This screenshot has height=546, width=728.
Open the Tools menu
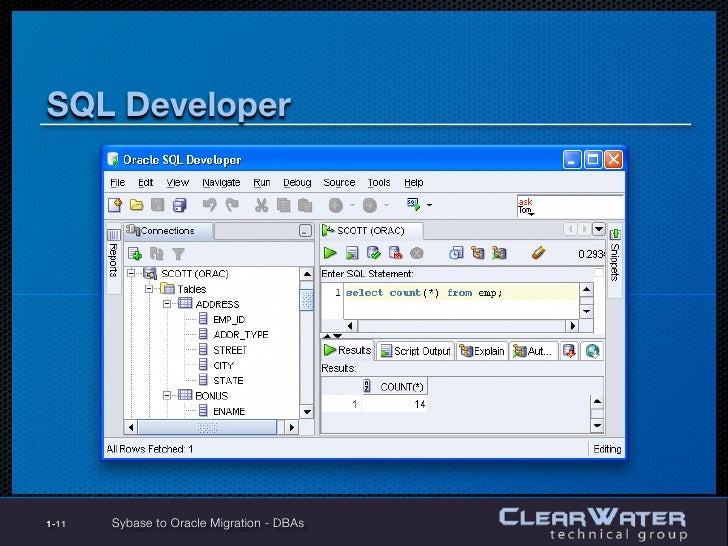(379, 182)
